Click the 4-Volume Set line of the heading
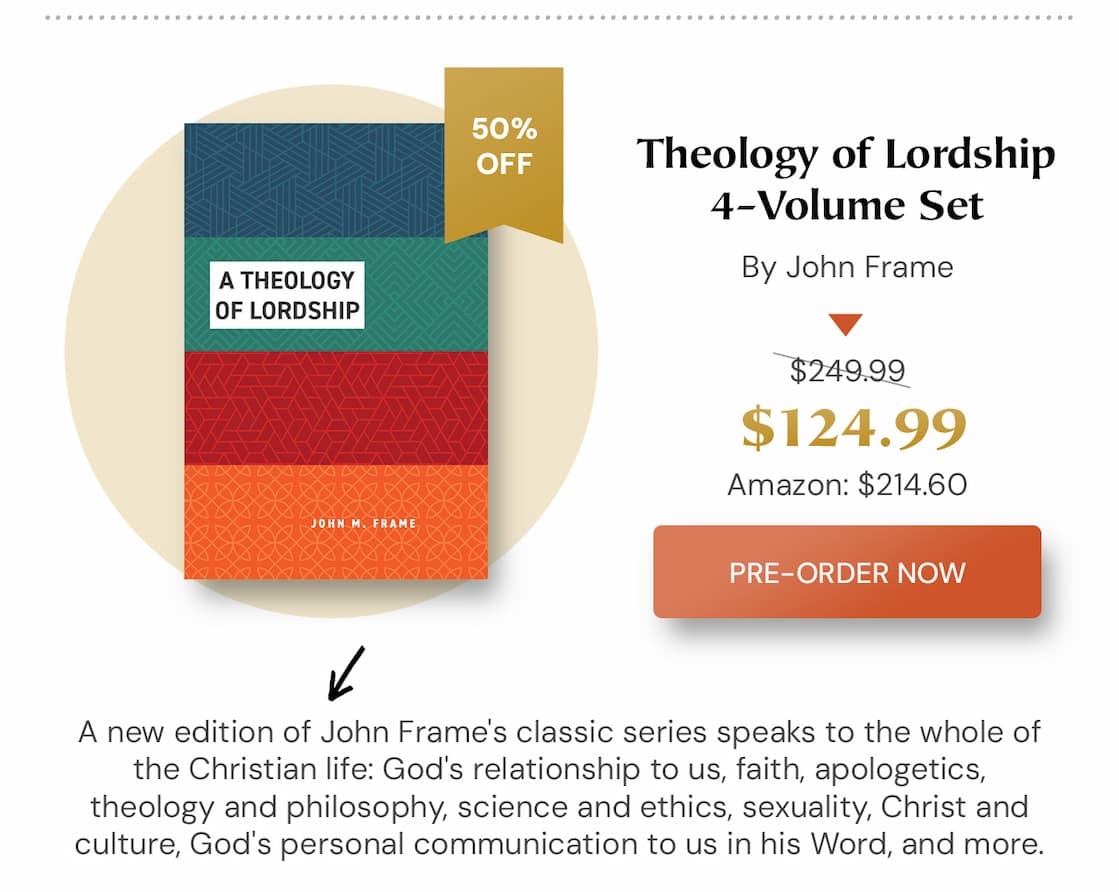The width and height of the screenshot is (1119, 892). tap(847, 205)
